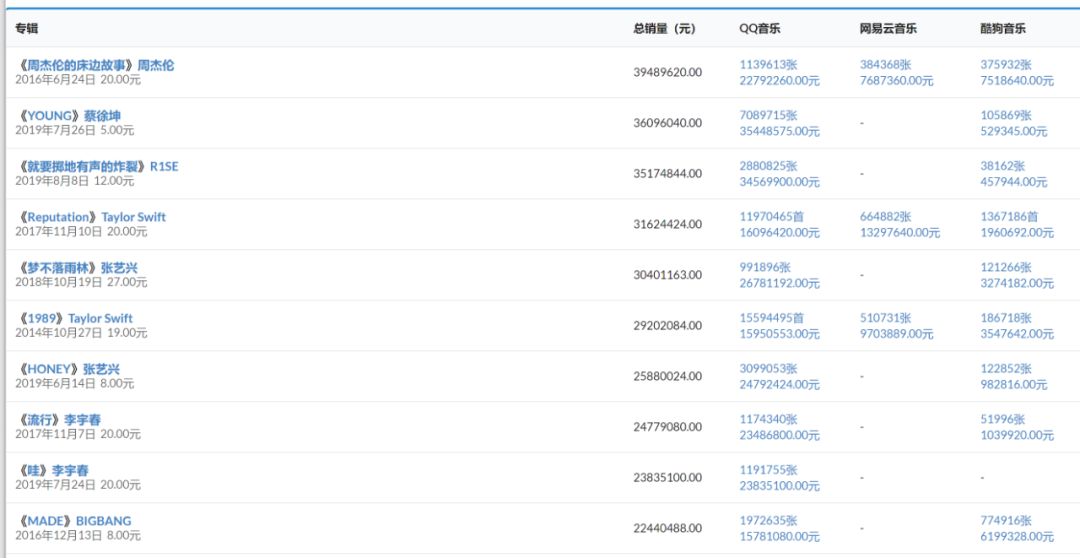This screenshot has height=558, width=1080.
Task: Select total sales value 36096040.00
Action: click(667, 123)
